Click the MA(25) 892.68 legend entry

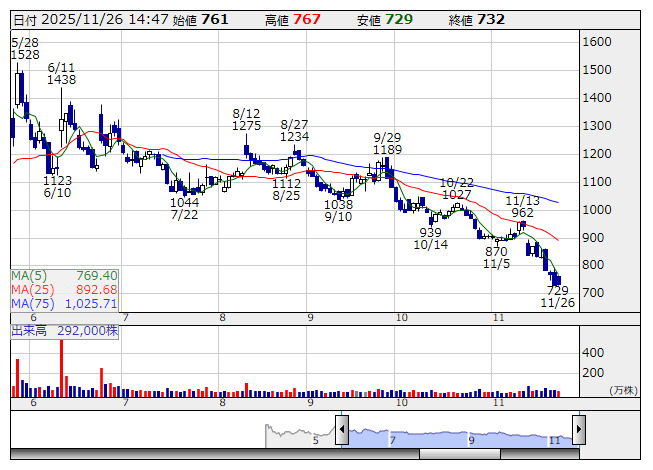point(65,289)
